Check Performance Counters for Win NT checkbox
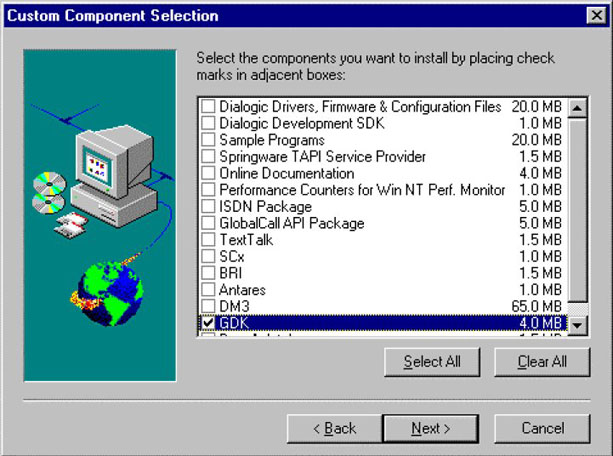Screen dimensions: 613x456 (208, 190)
